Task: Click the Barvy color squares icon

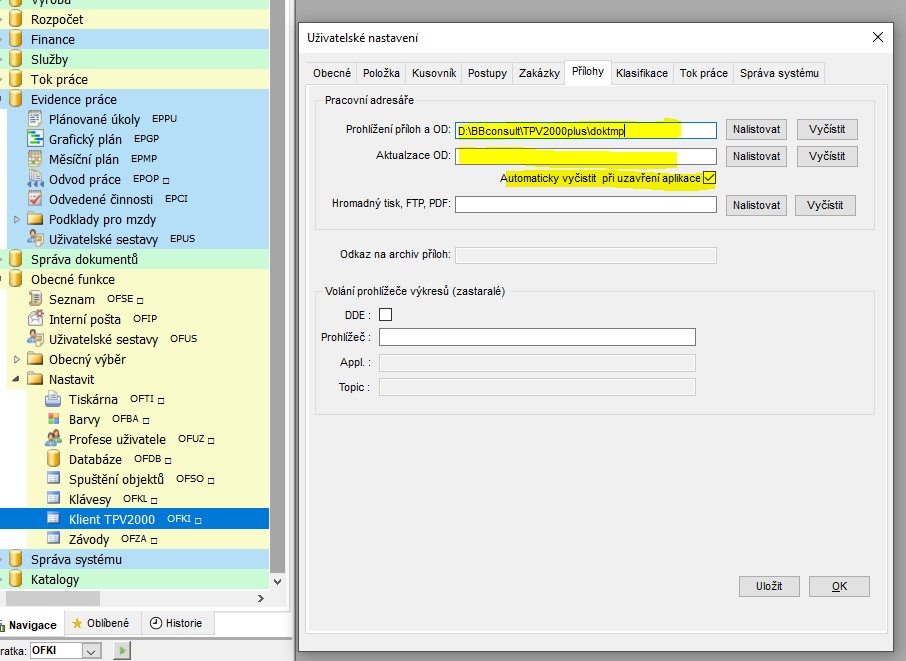Action: pyautogui.click(x=53, y=419)
